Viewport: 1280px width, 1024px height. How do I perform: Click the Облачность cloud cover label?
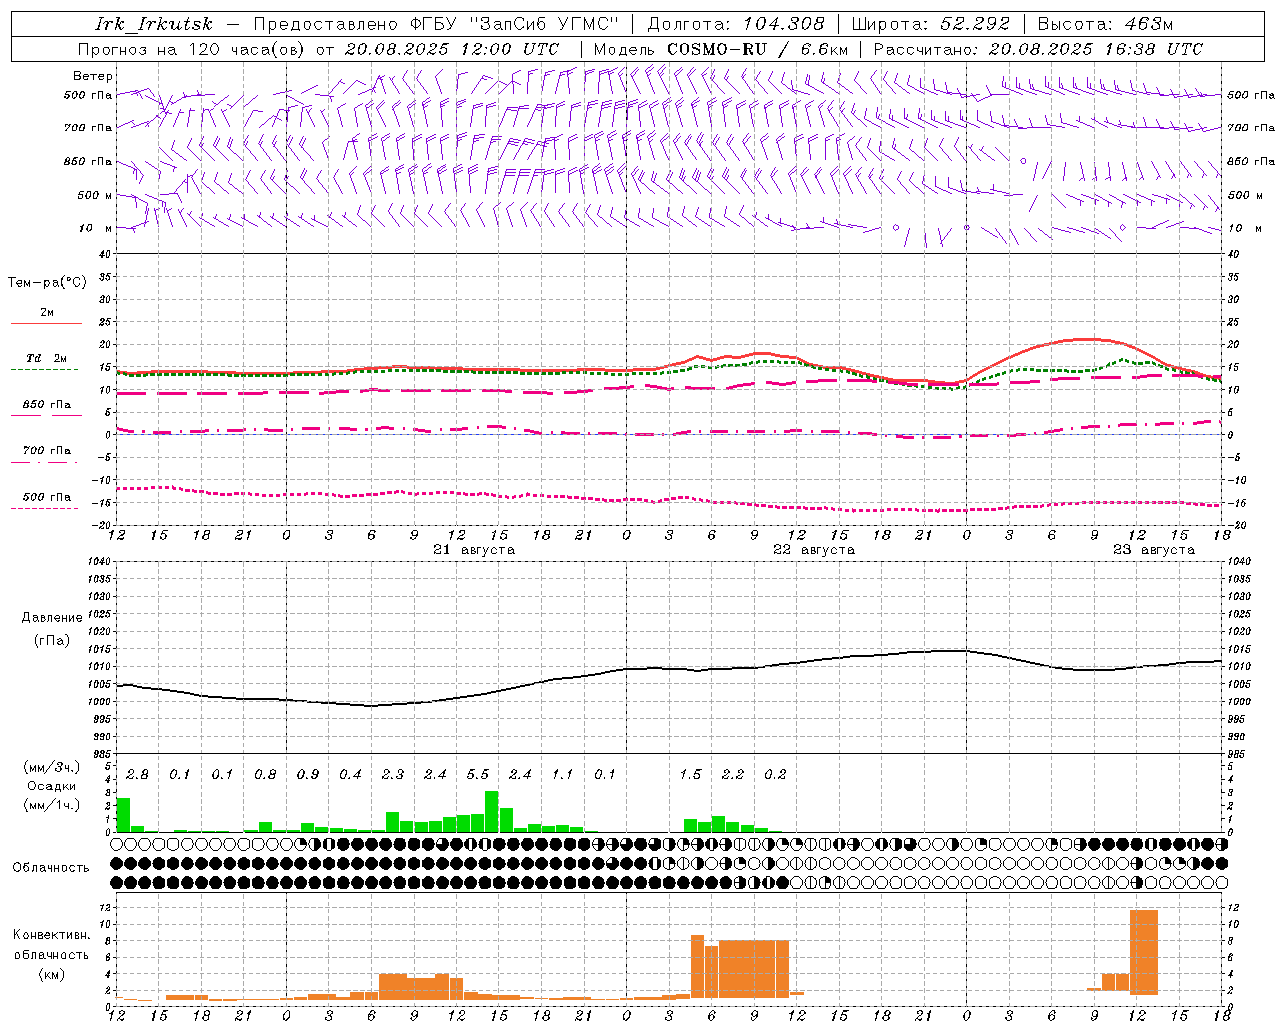point(51,868)
